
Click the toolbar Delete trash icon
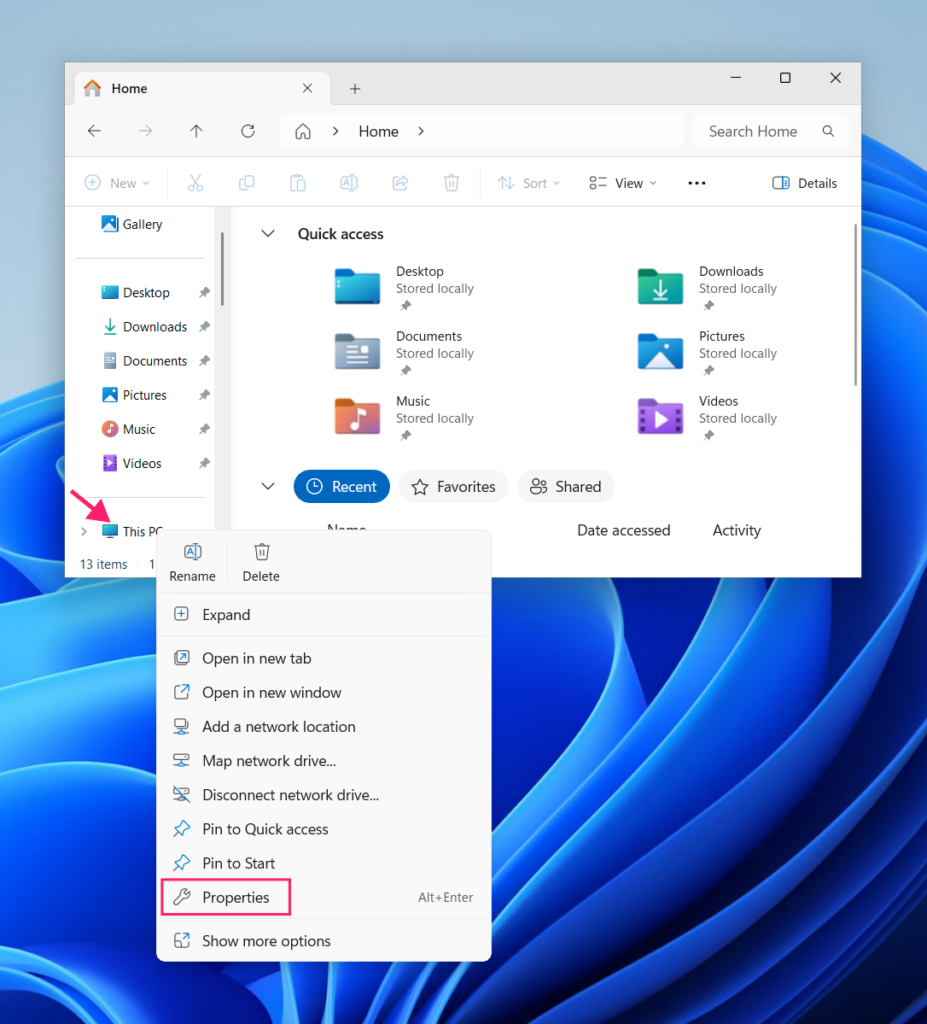click(451, 183)
